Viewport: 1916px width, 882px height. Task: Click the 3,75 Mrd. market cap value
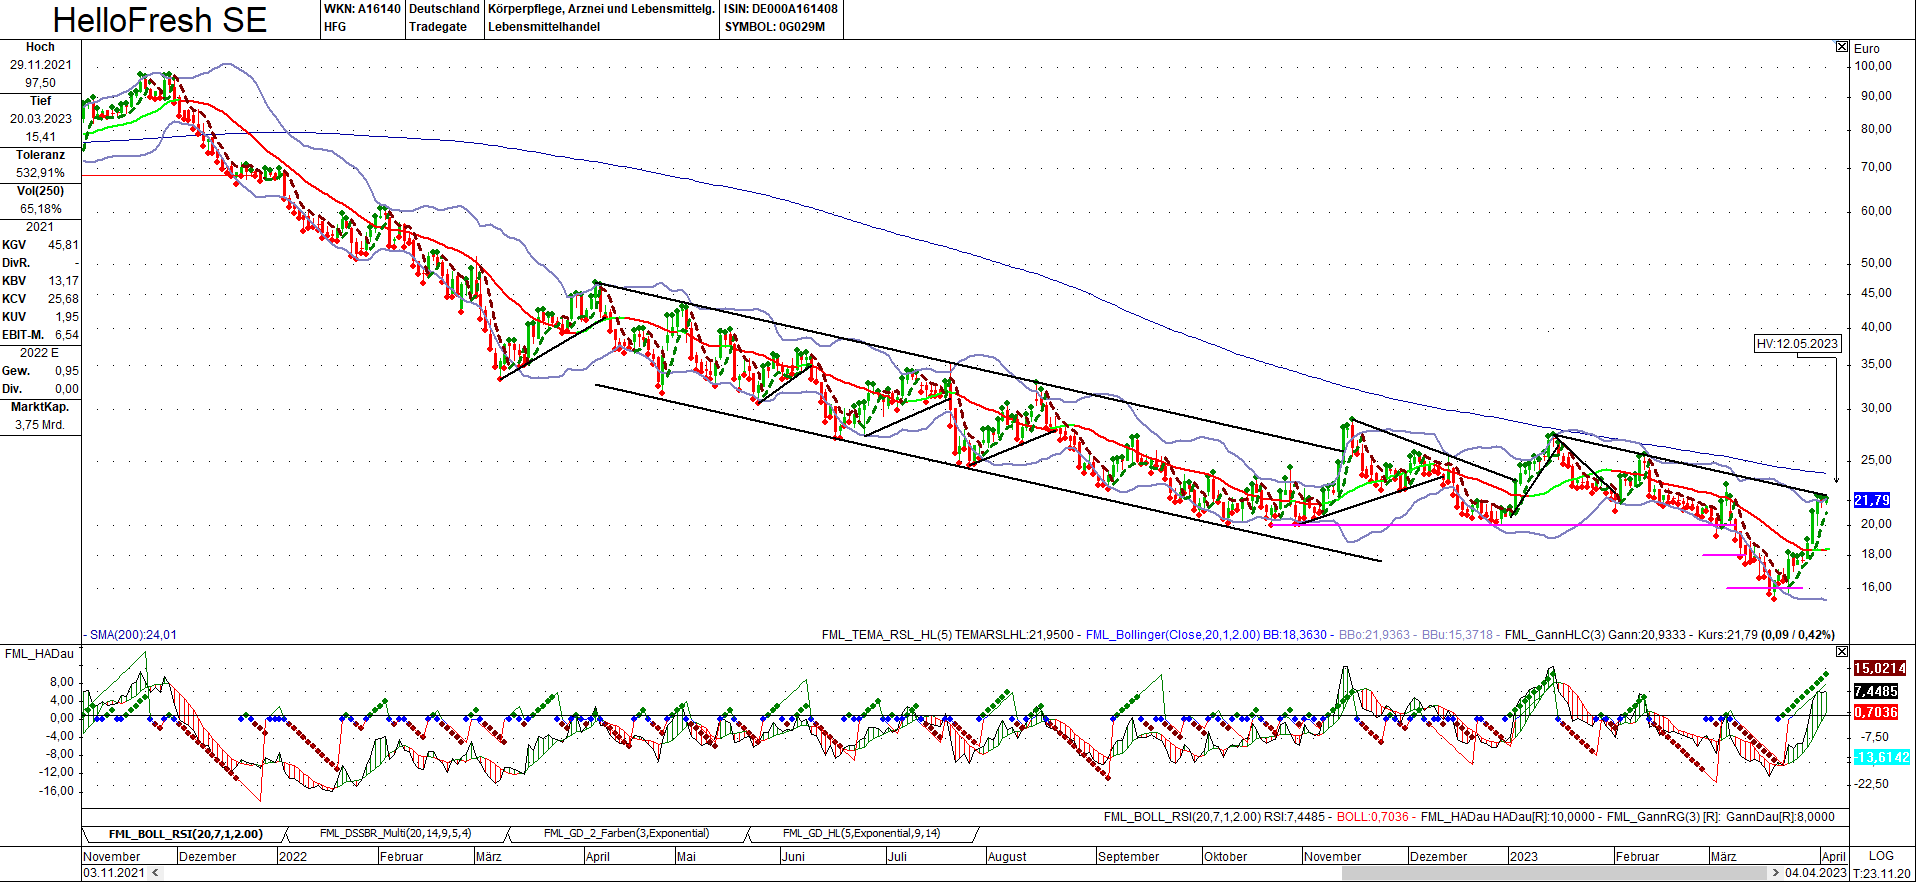coord(40,425)
